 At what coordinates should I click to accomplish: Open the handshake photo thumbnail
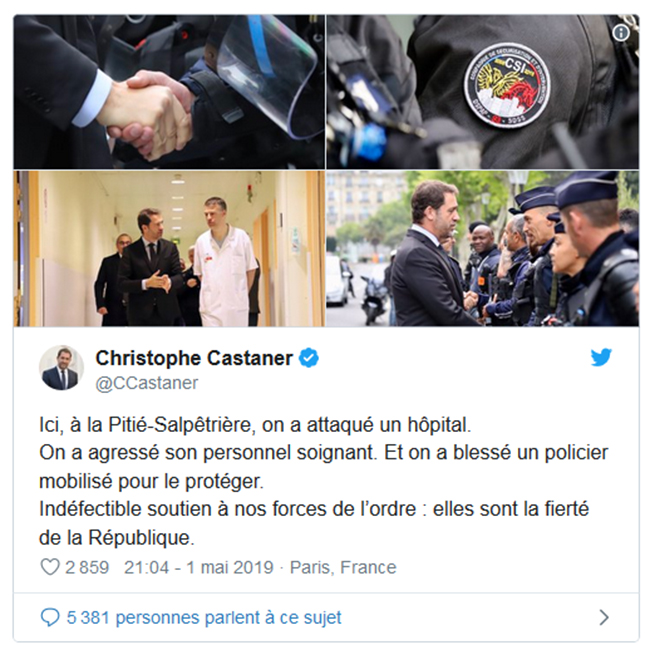coord(169,92)
